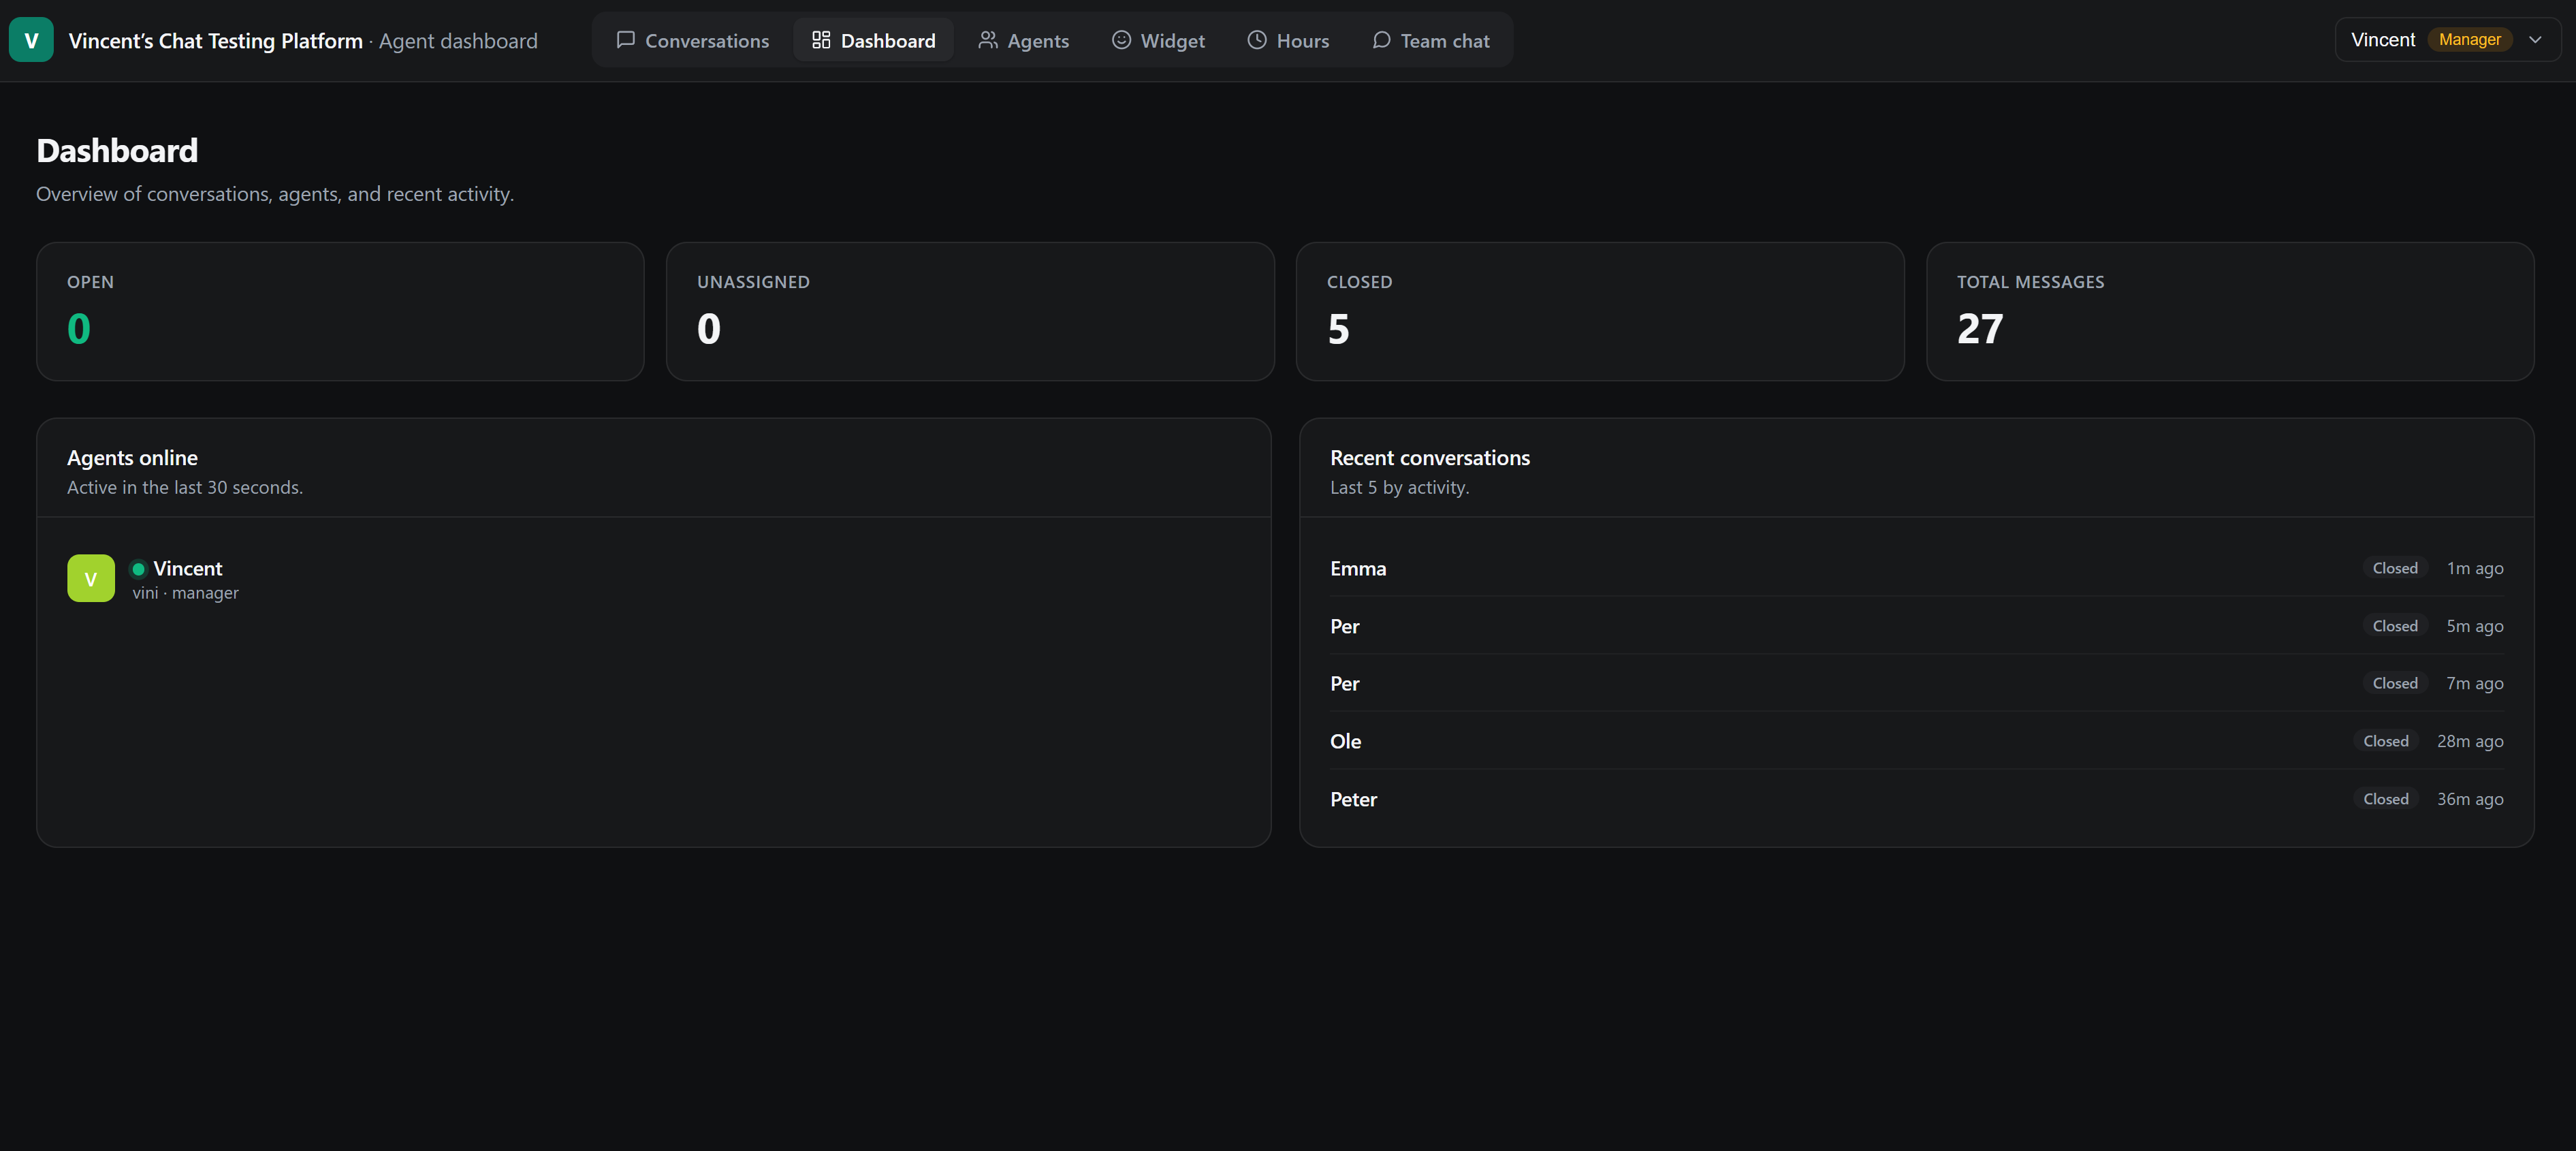Click the '1m ago' timestamp
Image resolution: width=2576 pixels, height=1151 pixels.
(2475, 568)
